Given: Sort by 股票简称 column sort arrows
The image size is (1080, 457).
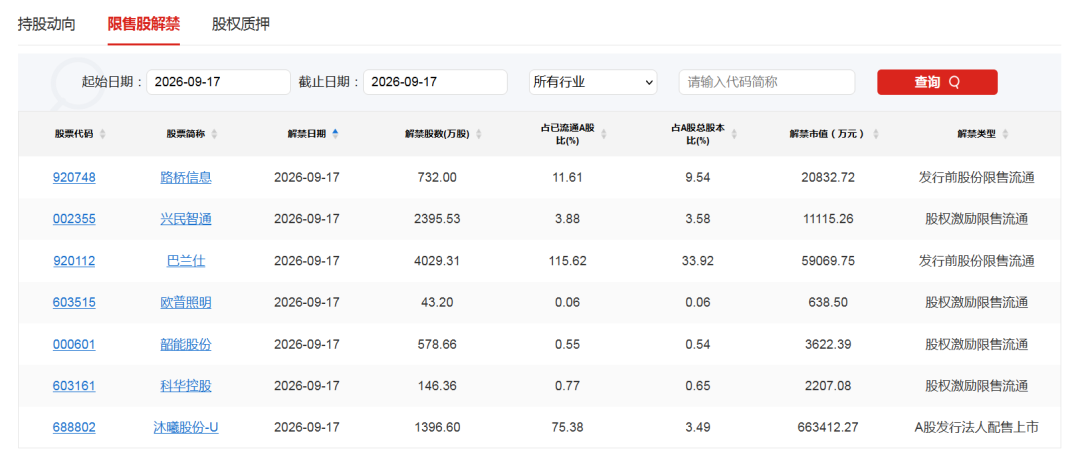Looking at the screenshot, I should 214,134.
